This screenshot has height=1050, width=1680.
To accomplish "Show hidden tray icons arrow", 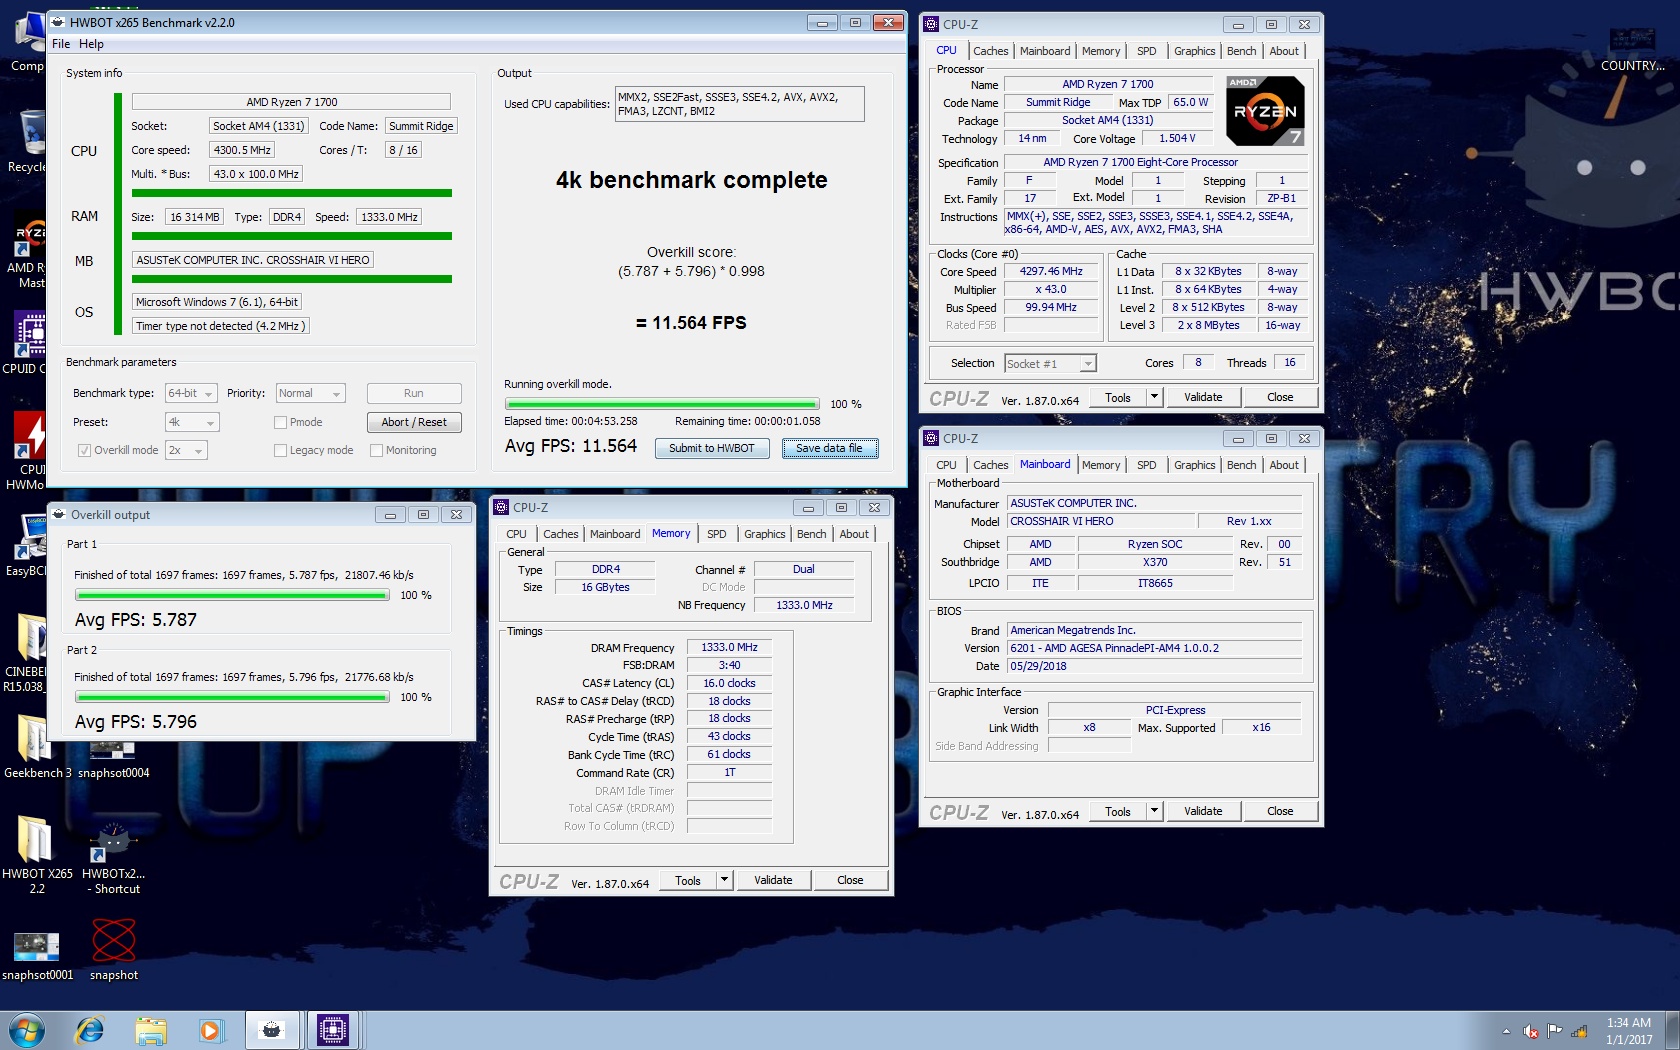I will pyautogui.click(x=1506, y=1031).
